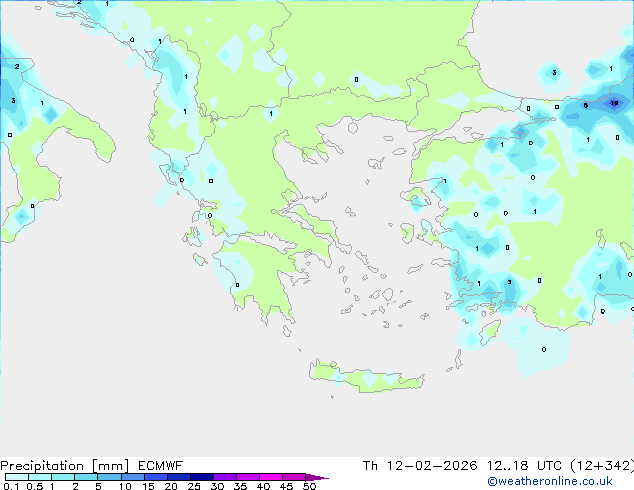Click the 20–25 mm legend swatch

point(179,477)
